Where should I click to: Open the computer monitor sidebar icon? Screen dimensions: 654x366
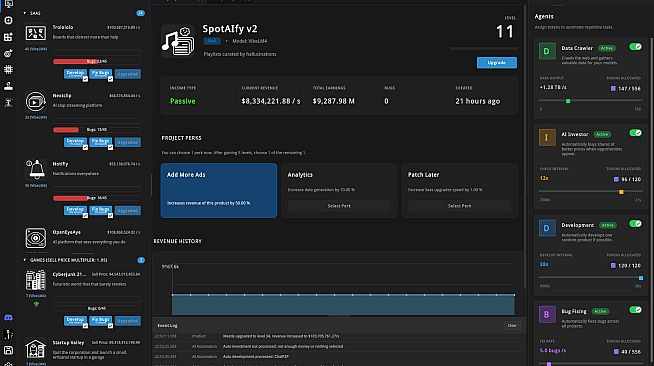coord(8,4)
